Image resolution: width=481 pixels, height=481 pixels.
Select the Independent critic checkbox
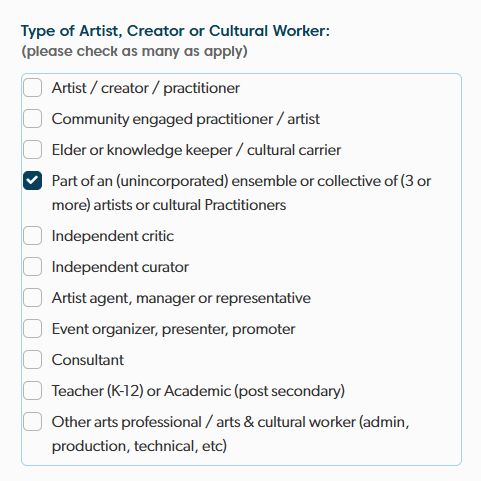pos(32,236)
